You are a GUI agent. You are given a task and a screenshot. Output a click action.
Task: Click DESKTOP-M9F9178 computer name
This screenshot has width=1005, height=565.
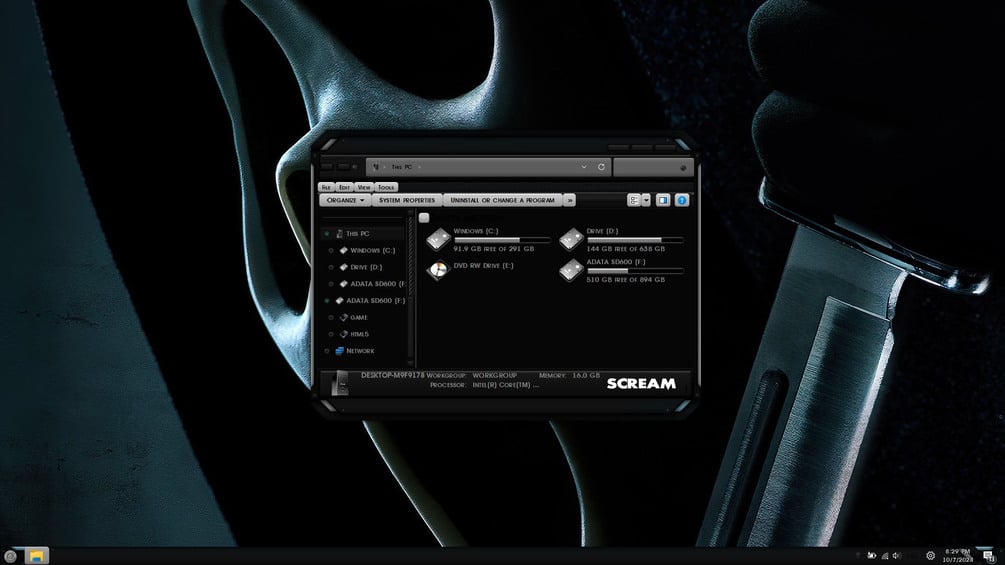point(392,375)
